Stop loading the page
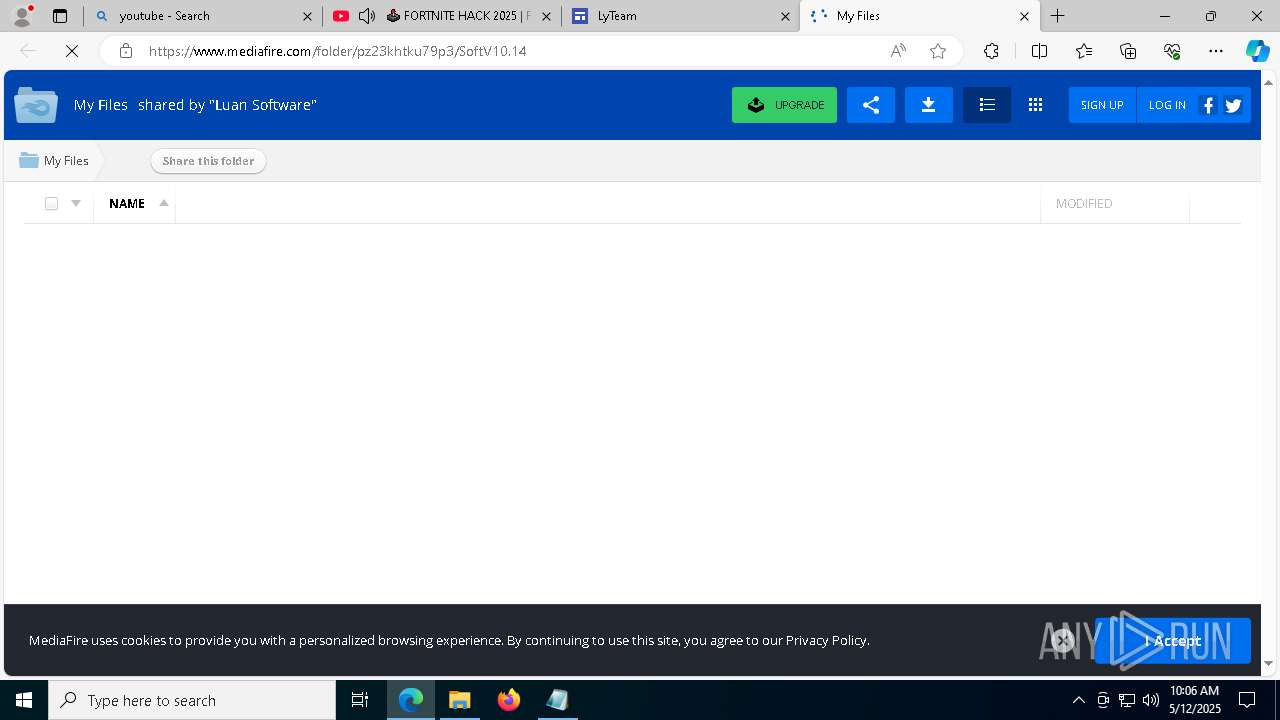 72,51
